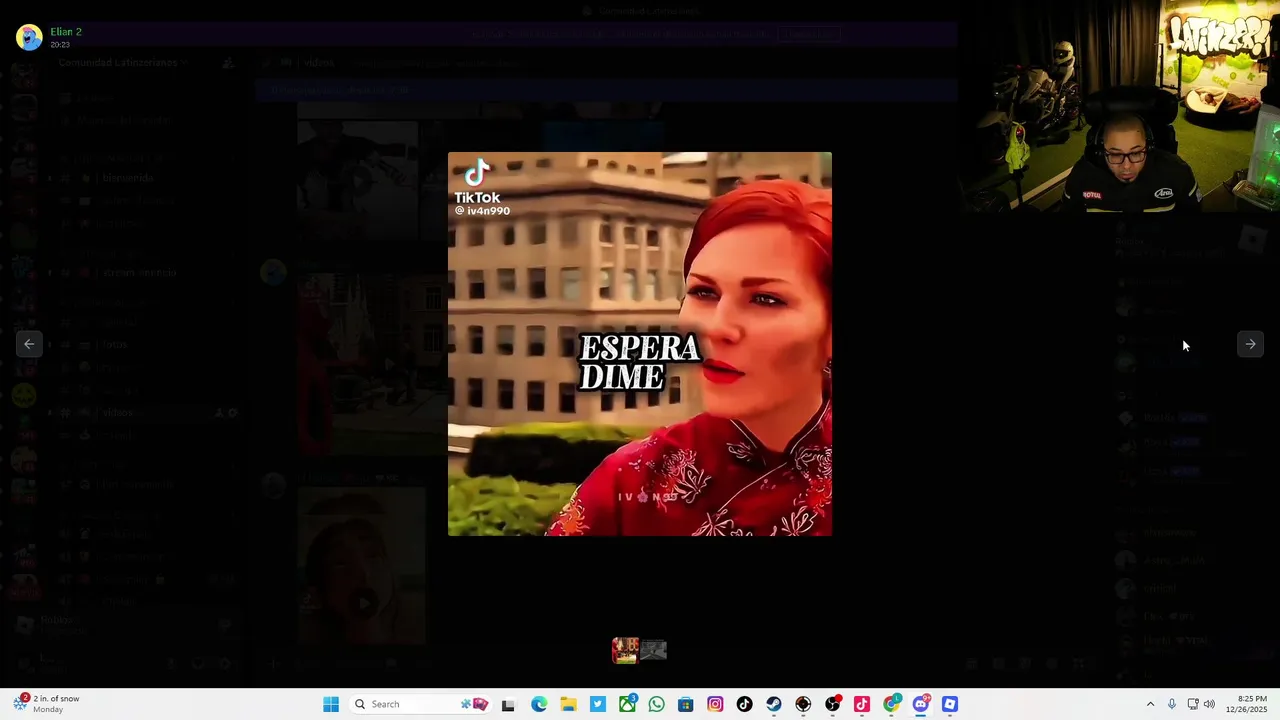Open the network tray icon
Viewport: 1280px width, 720px height.
click(1193, 704)
